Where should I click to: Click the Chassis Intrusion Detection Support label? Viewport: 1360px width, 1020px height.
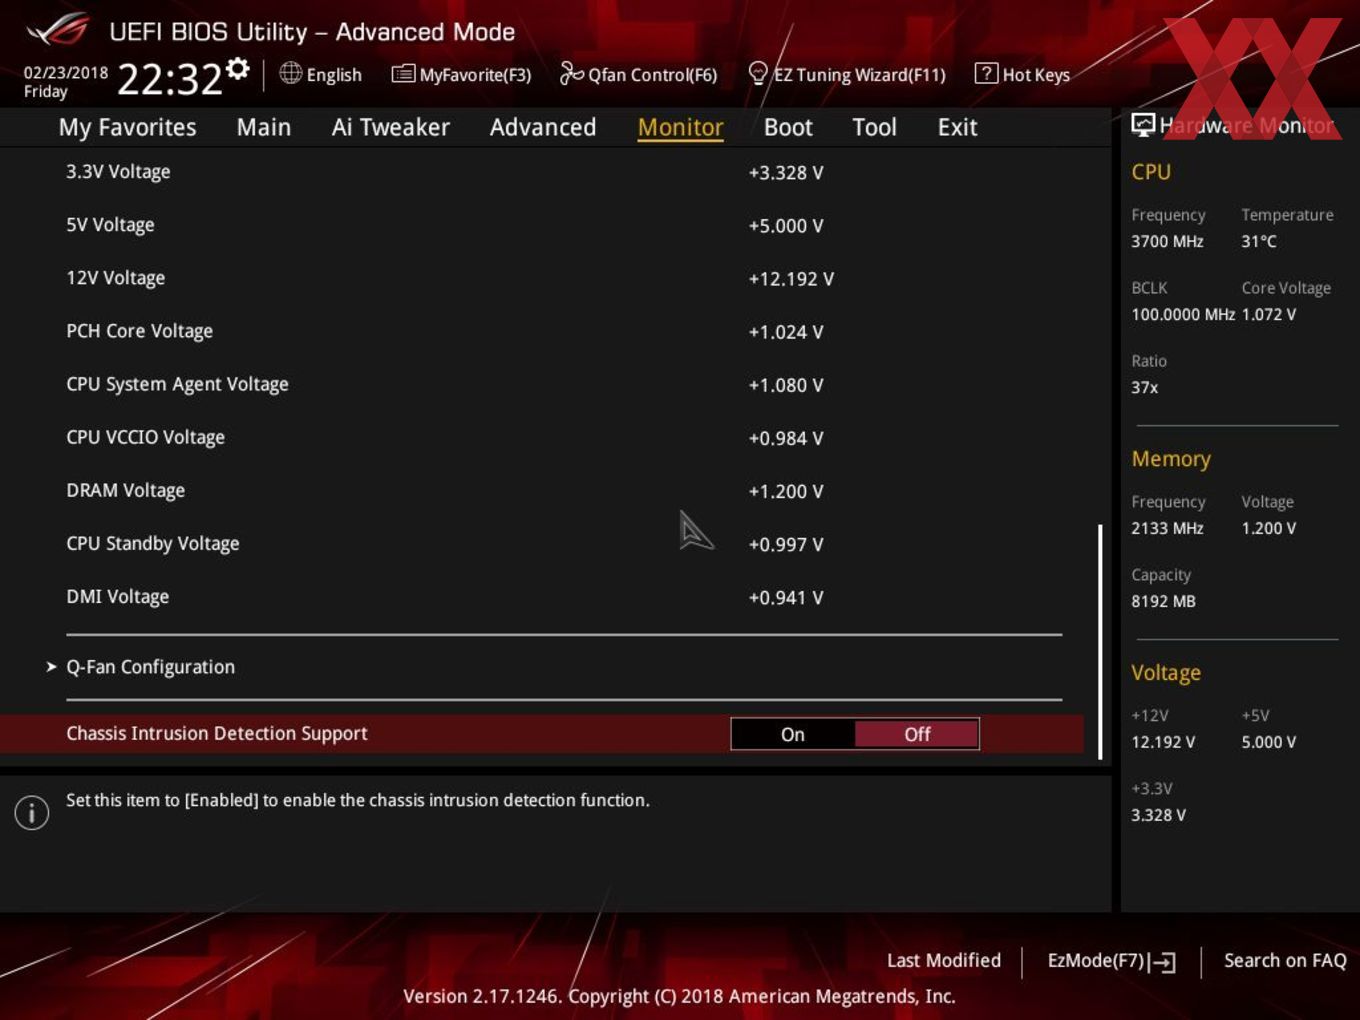217,733
